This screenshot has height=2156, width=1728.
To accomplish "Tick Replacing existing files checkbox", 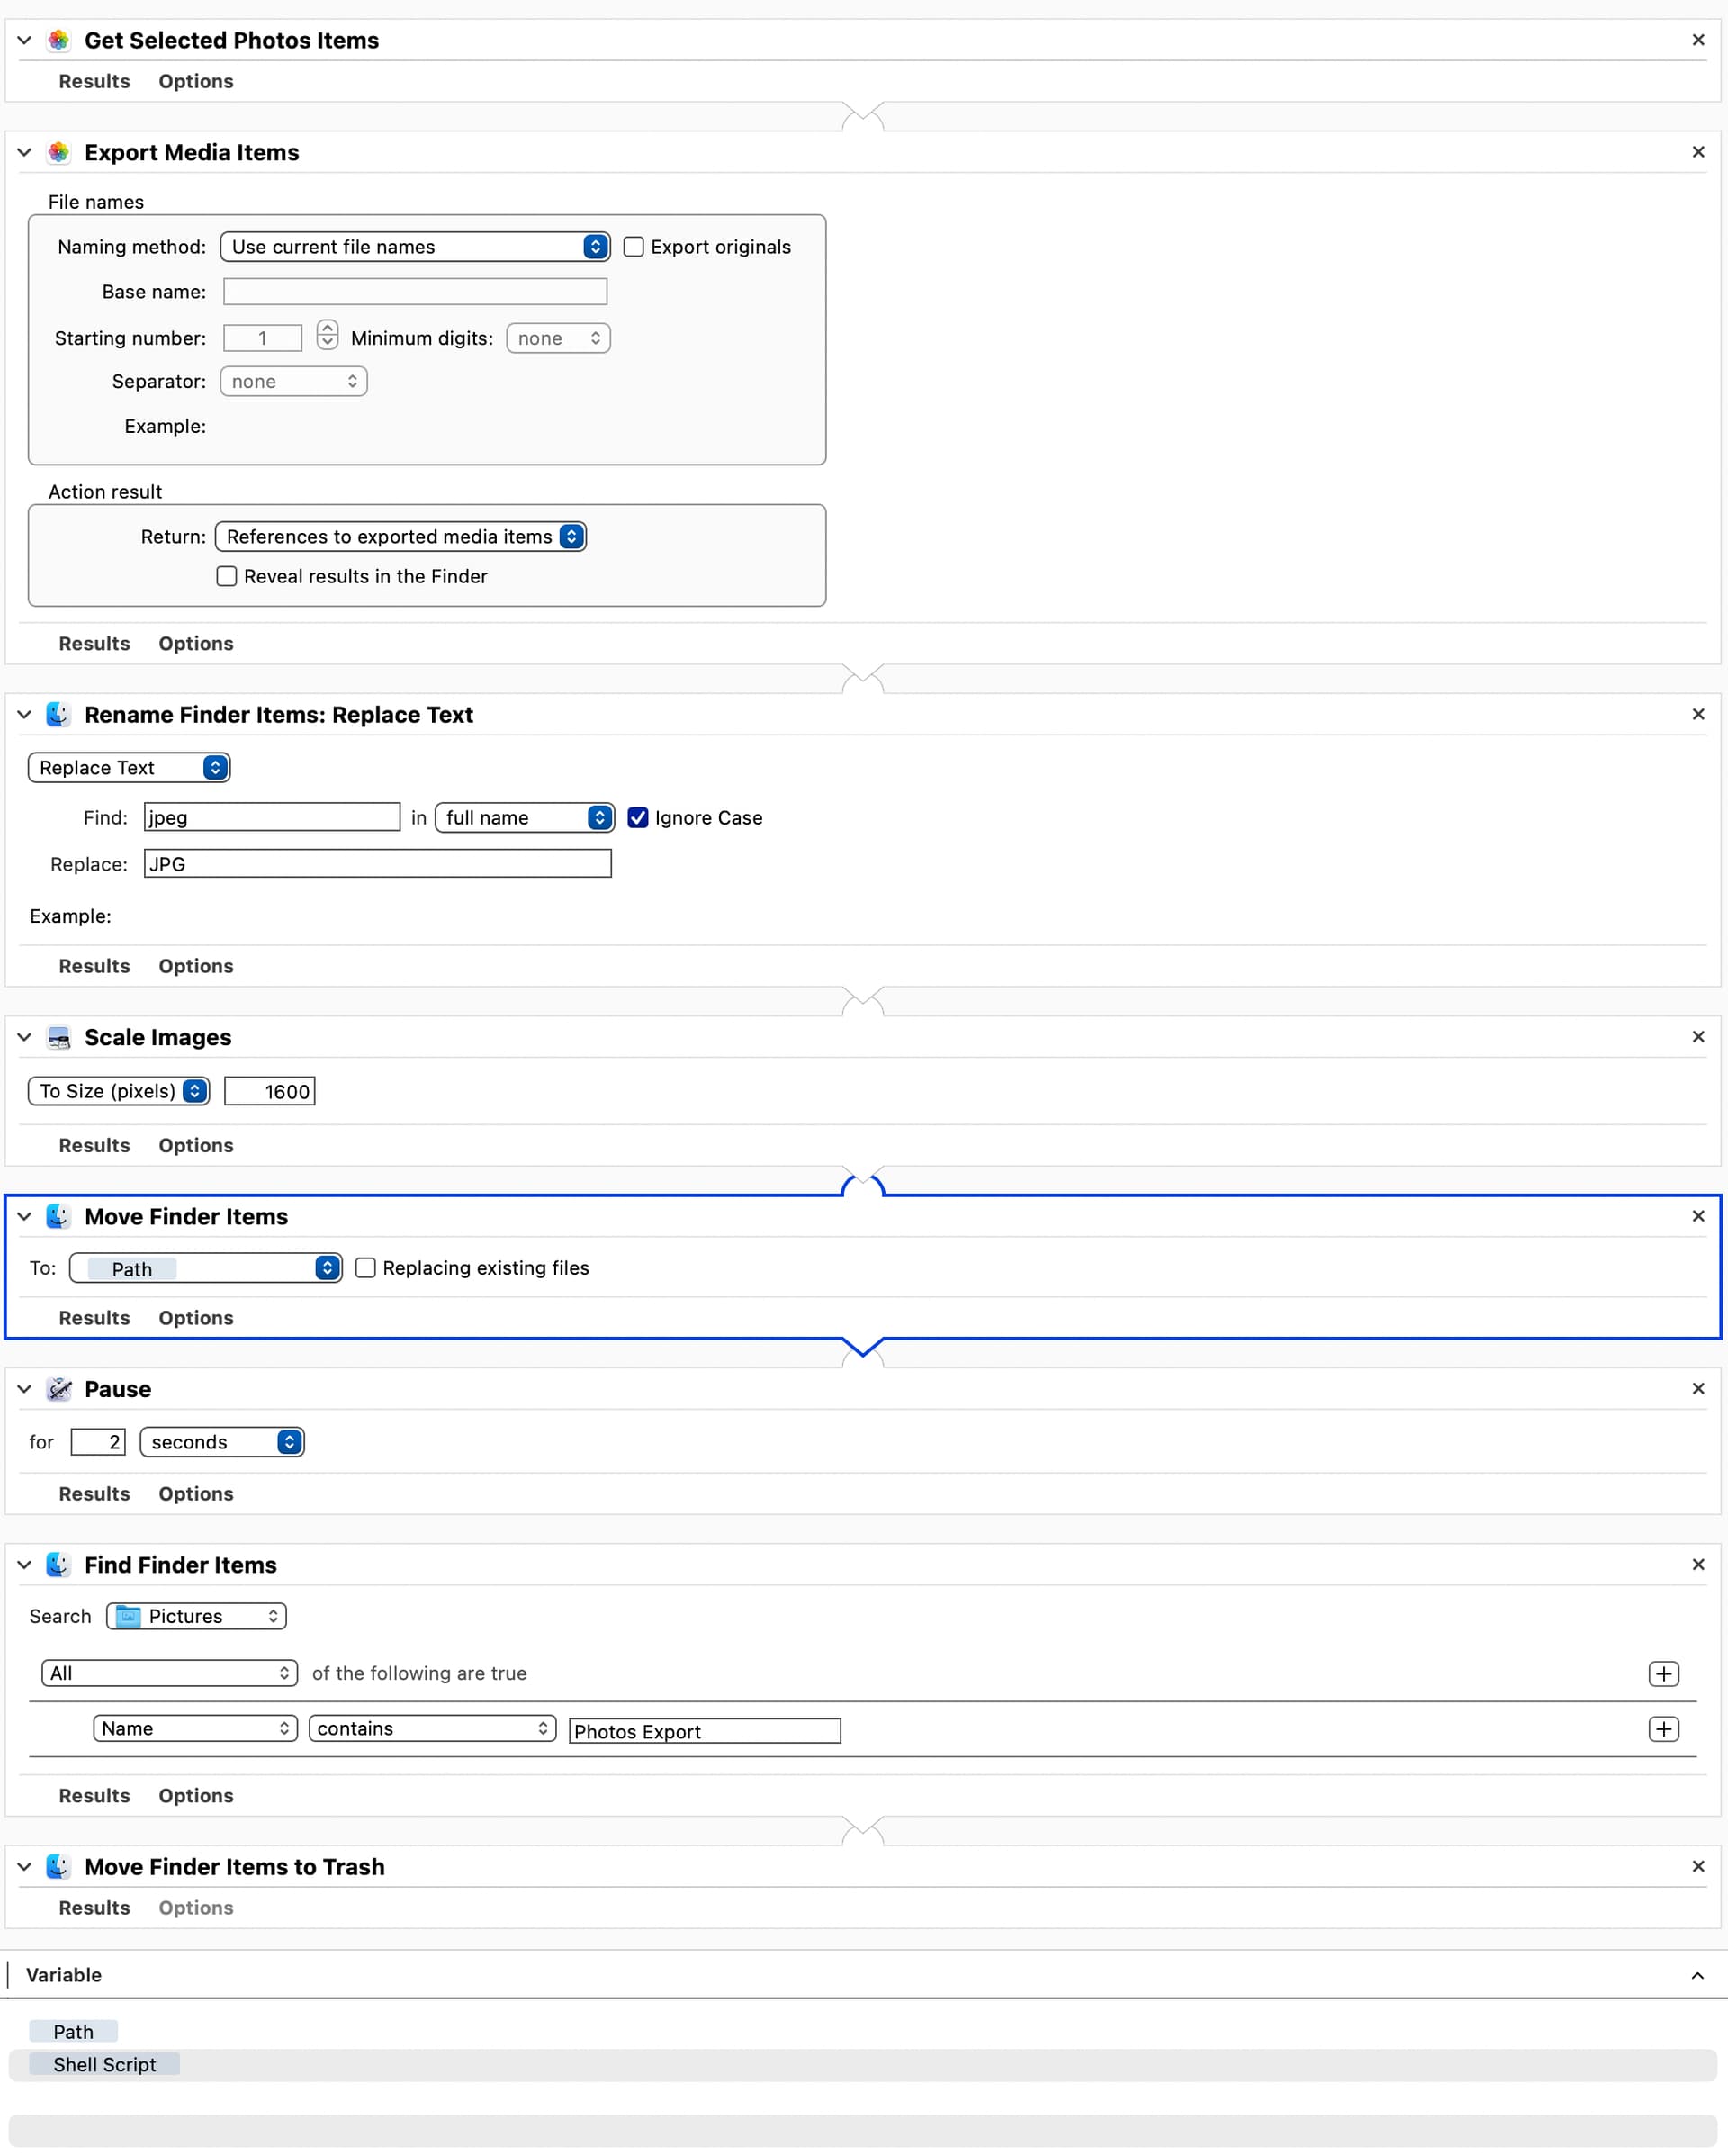I will tap(366, 1268).
